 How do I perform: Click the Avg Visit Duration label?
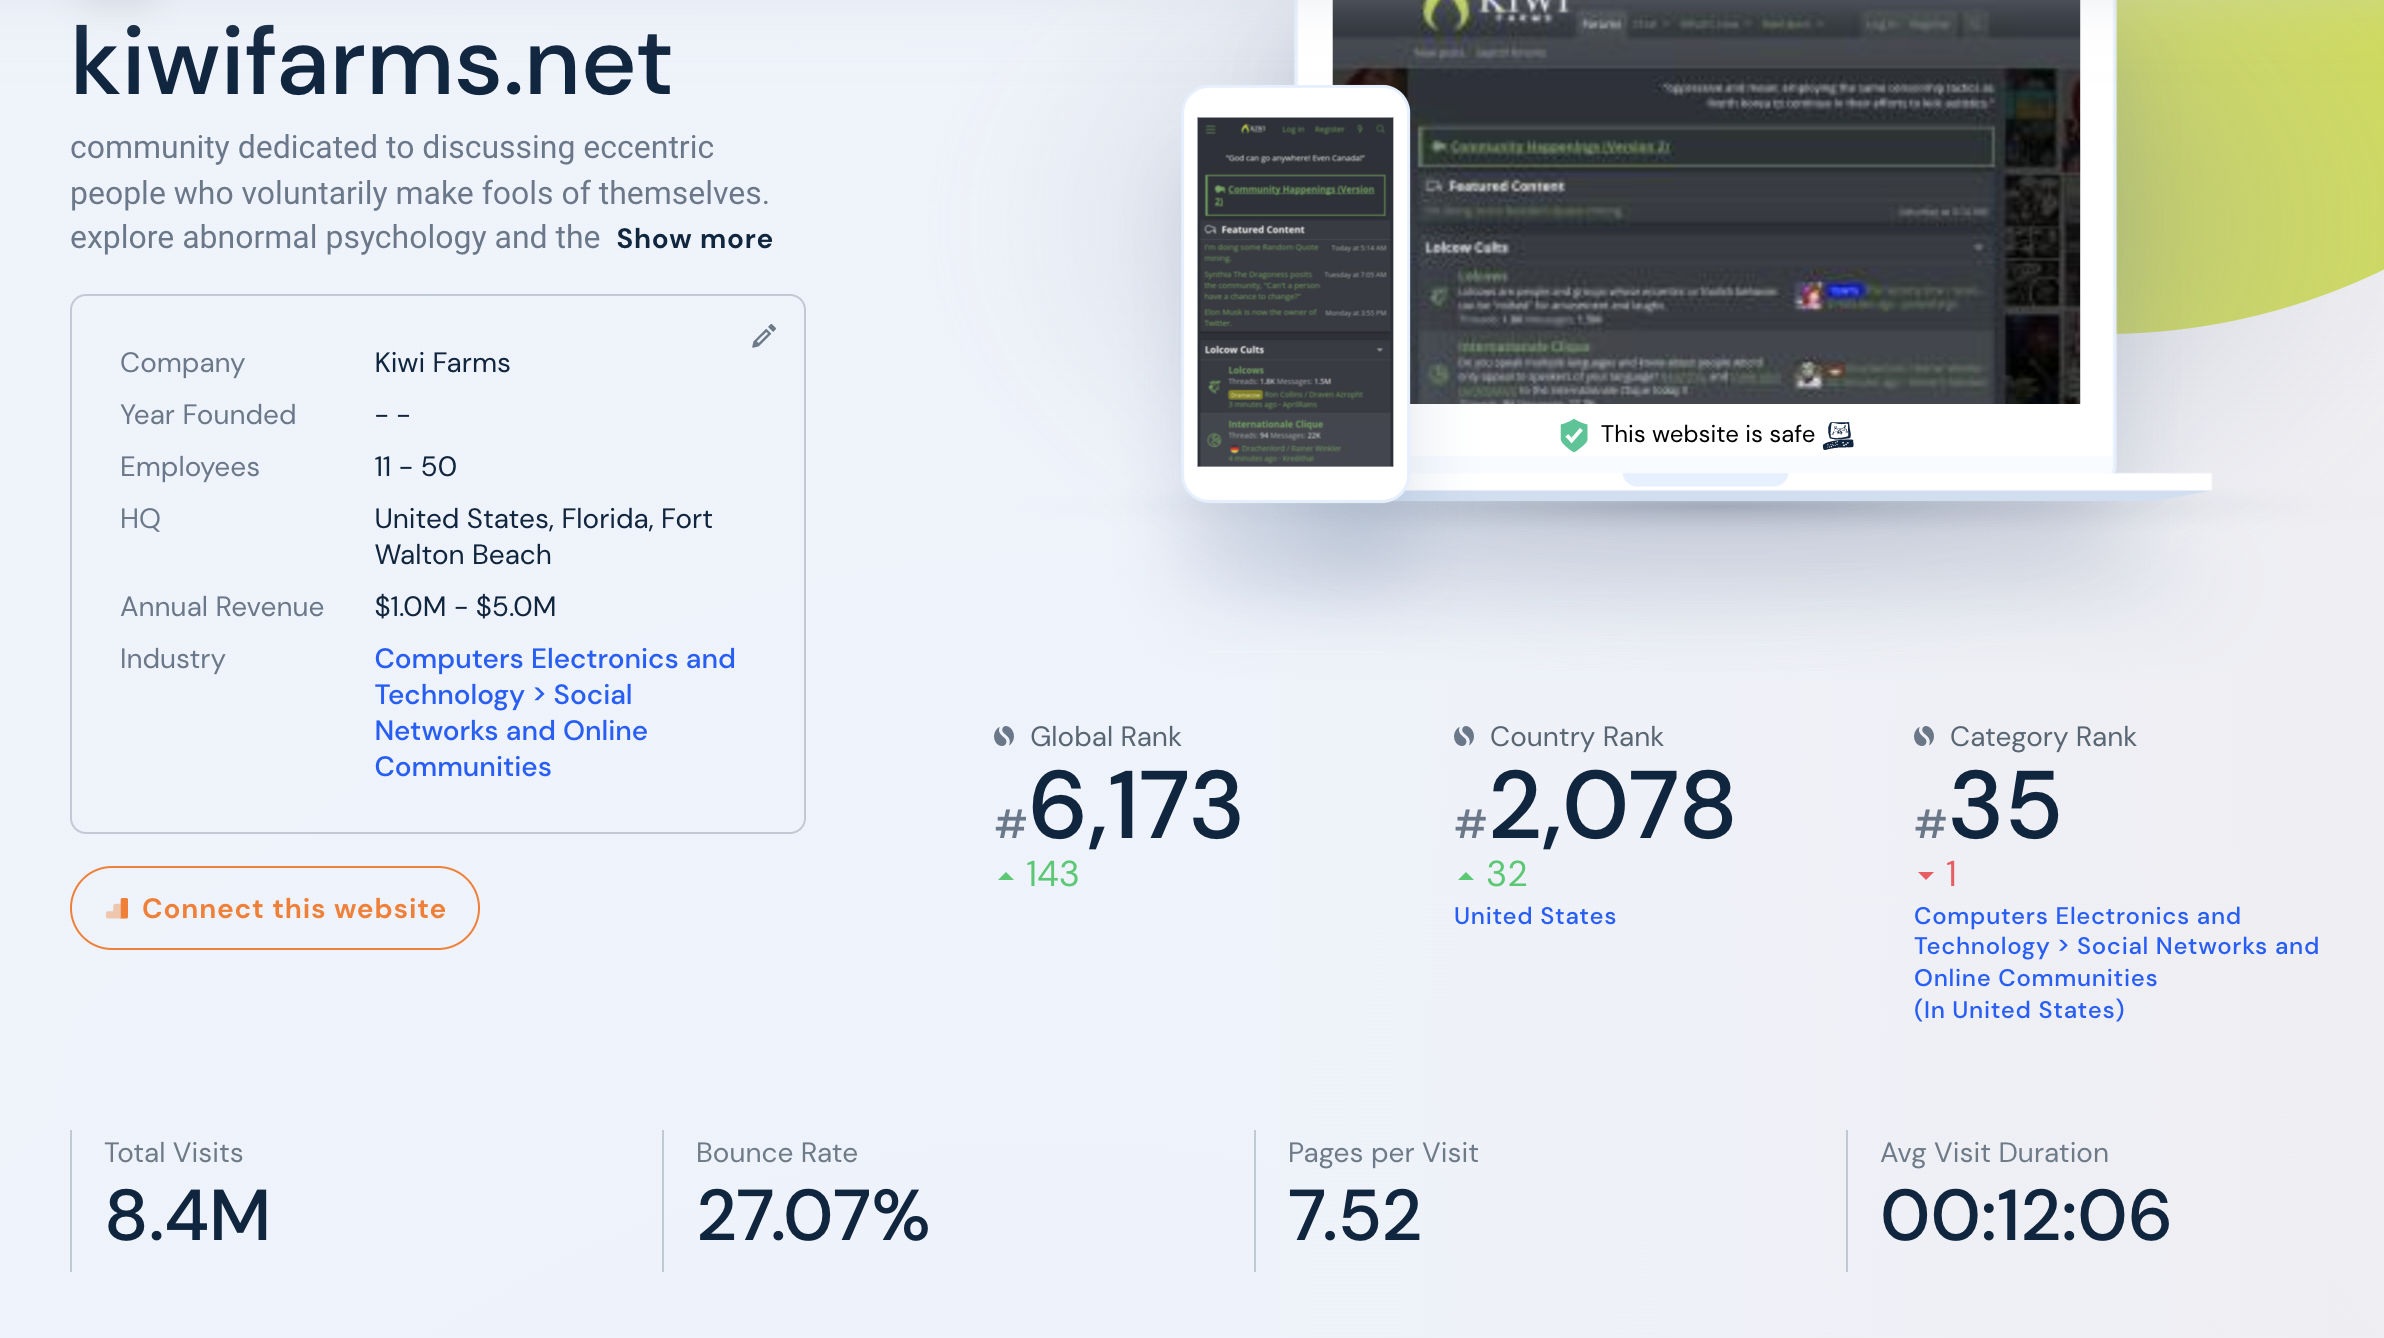pyautogui.click(x=1995, y=1153)
